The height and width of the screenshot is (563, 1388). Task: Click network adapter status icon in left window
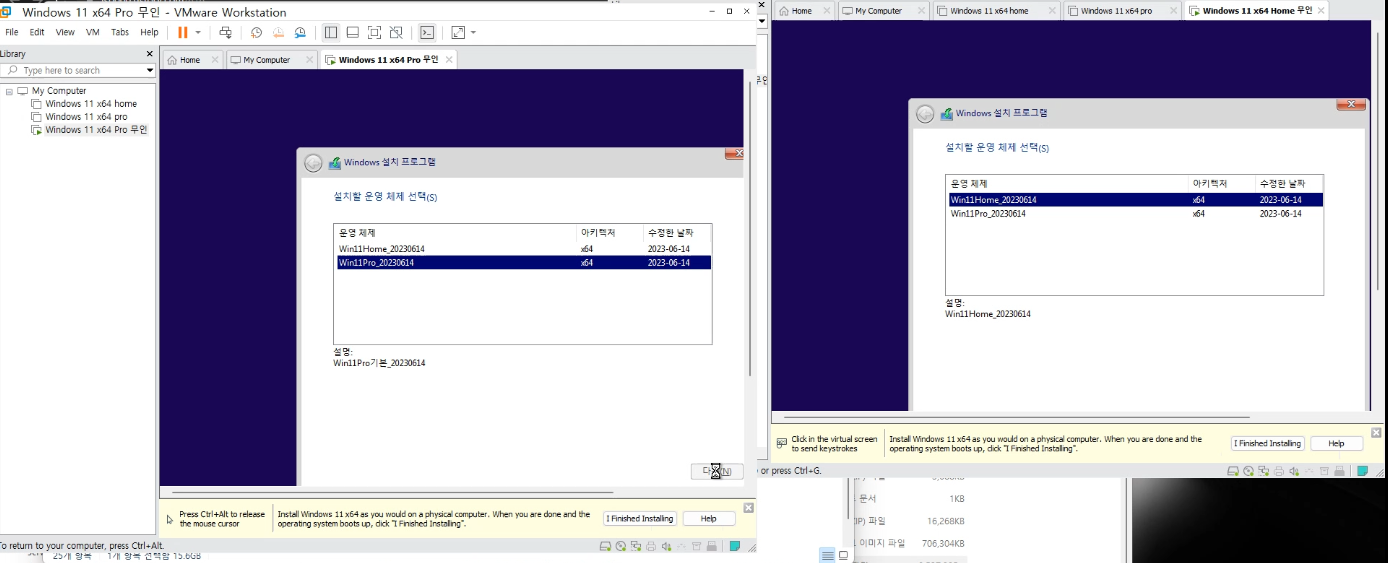click(635, 546)
